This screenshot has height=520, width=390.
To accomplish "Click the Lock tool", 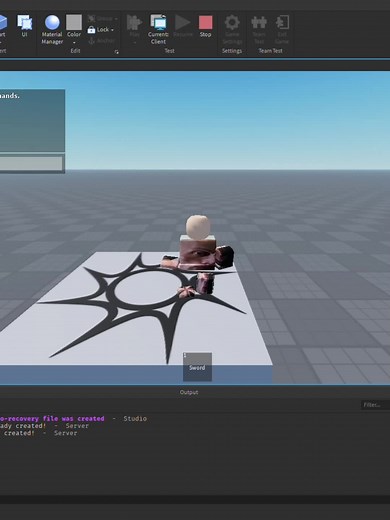I will (98, 30).
